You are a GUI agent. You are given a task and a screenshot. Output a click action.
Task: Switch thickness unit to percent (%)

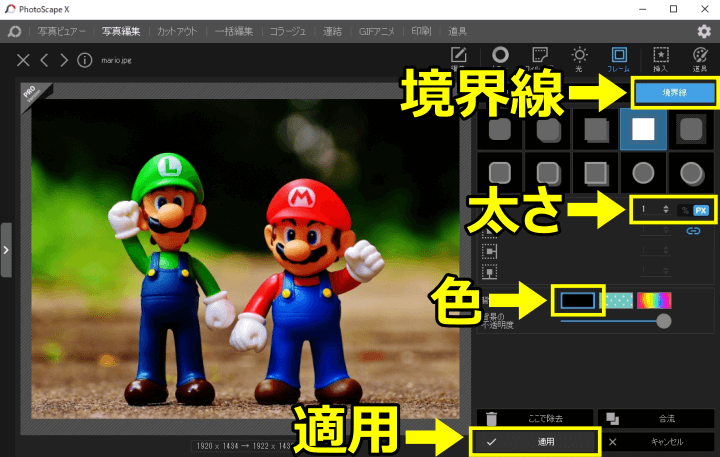[x=685, y=210]
